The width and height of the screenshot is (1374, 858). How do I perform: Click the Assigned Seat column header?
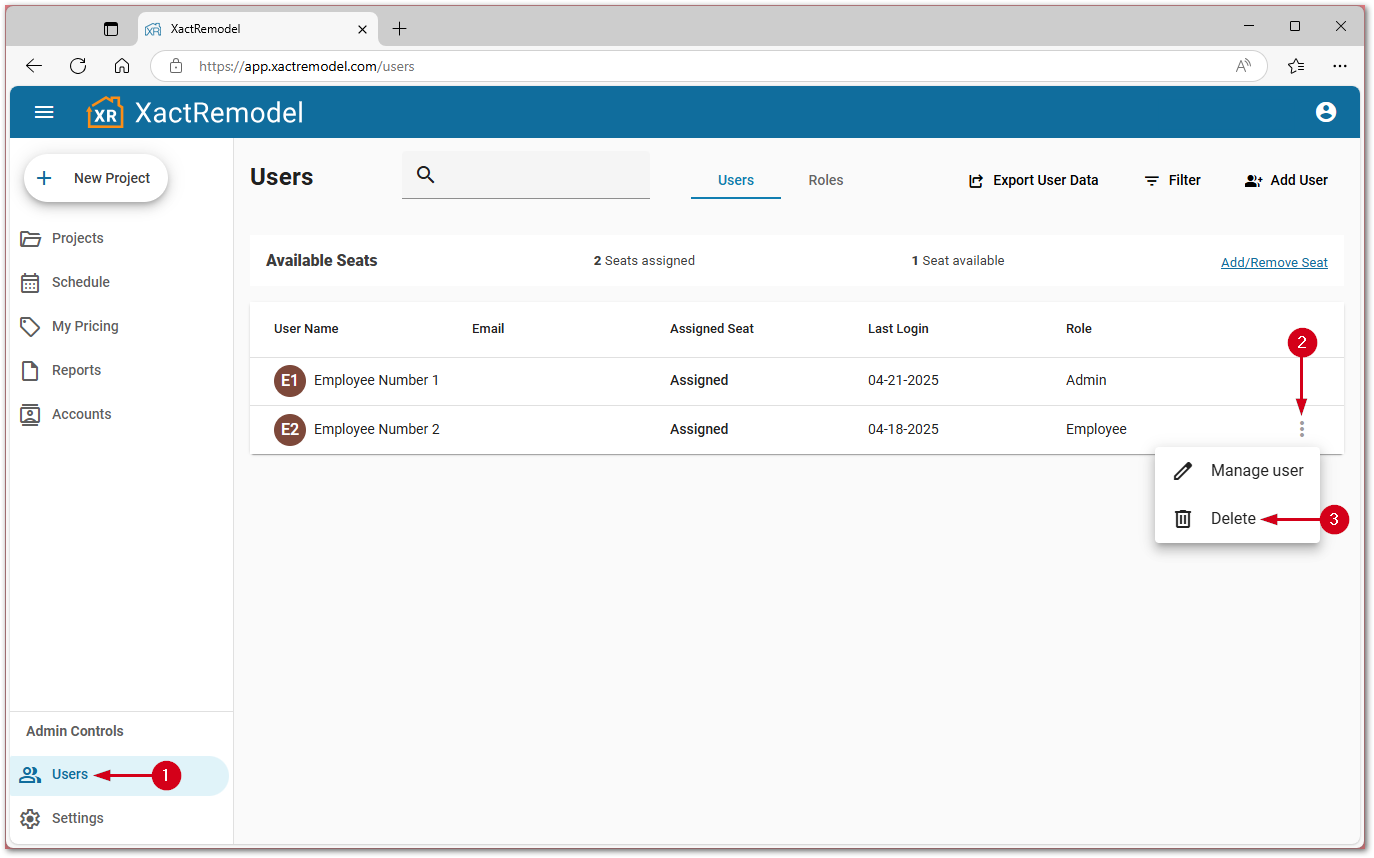[712, 329]
